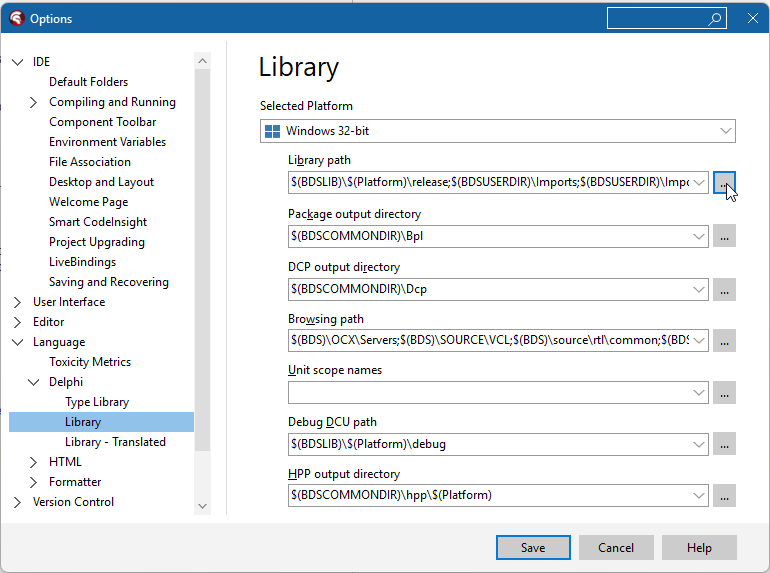Click tree scrollbar down arrow
Image resolution: width=770 pixels, height=573 pixels.
(x=202, y=506)
